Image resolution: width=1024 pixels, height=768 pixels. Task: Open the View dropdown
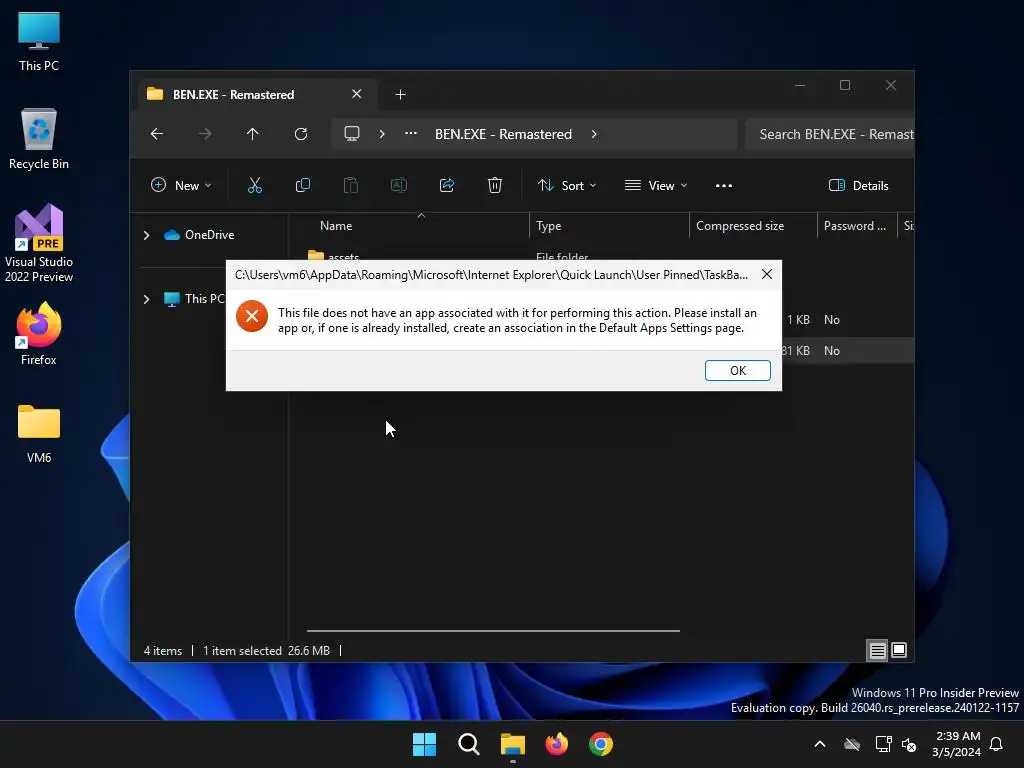click(x=656, y=185)
